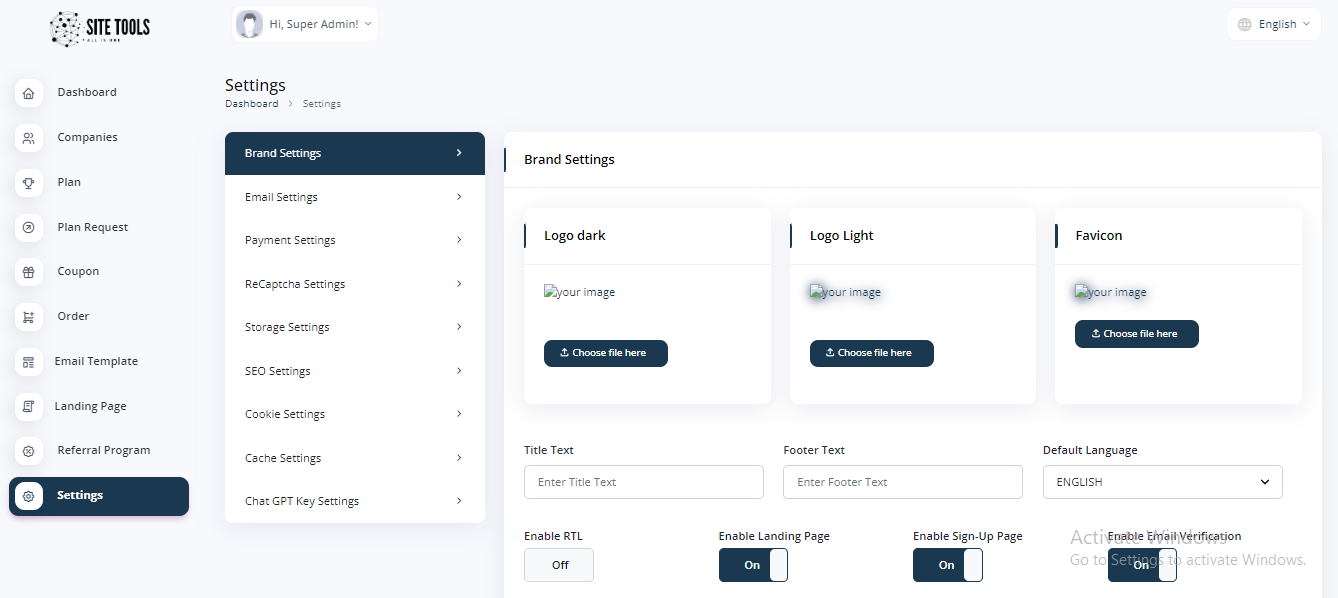Open the Hi, Super Admin user menu
This screenshot has height=598, width=1338.
(x=305, y=24)
